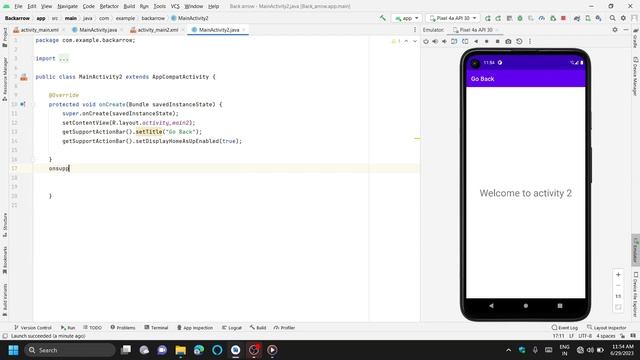Open the VCS menu
This screenshot has height=360, width=640.
[175, 6]
